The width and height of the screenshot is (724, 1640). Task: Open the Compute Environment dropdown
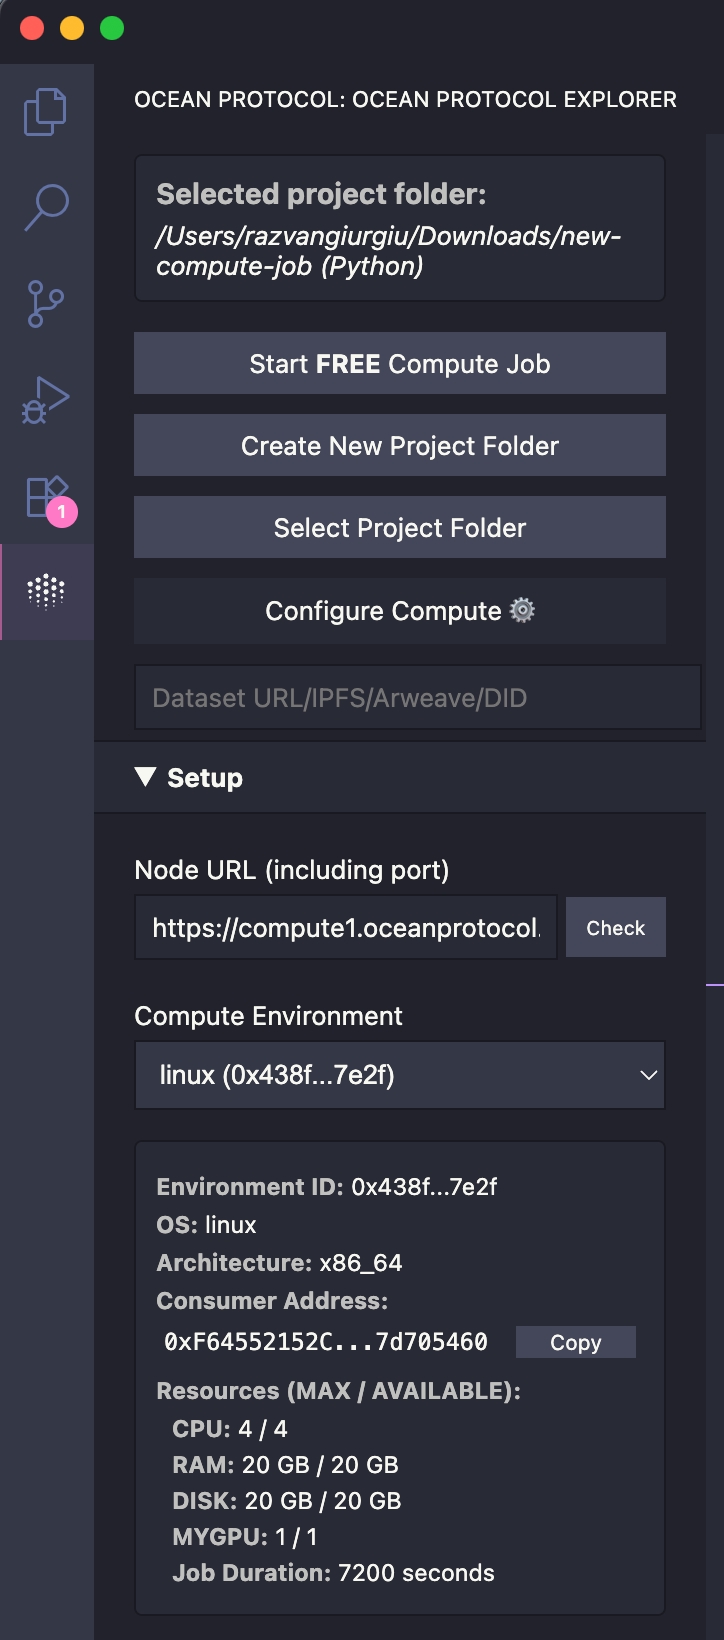(399, 1075)
